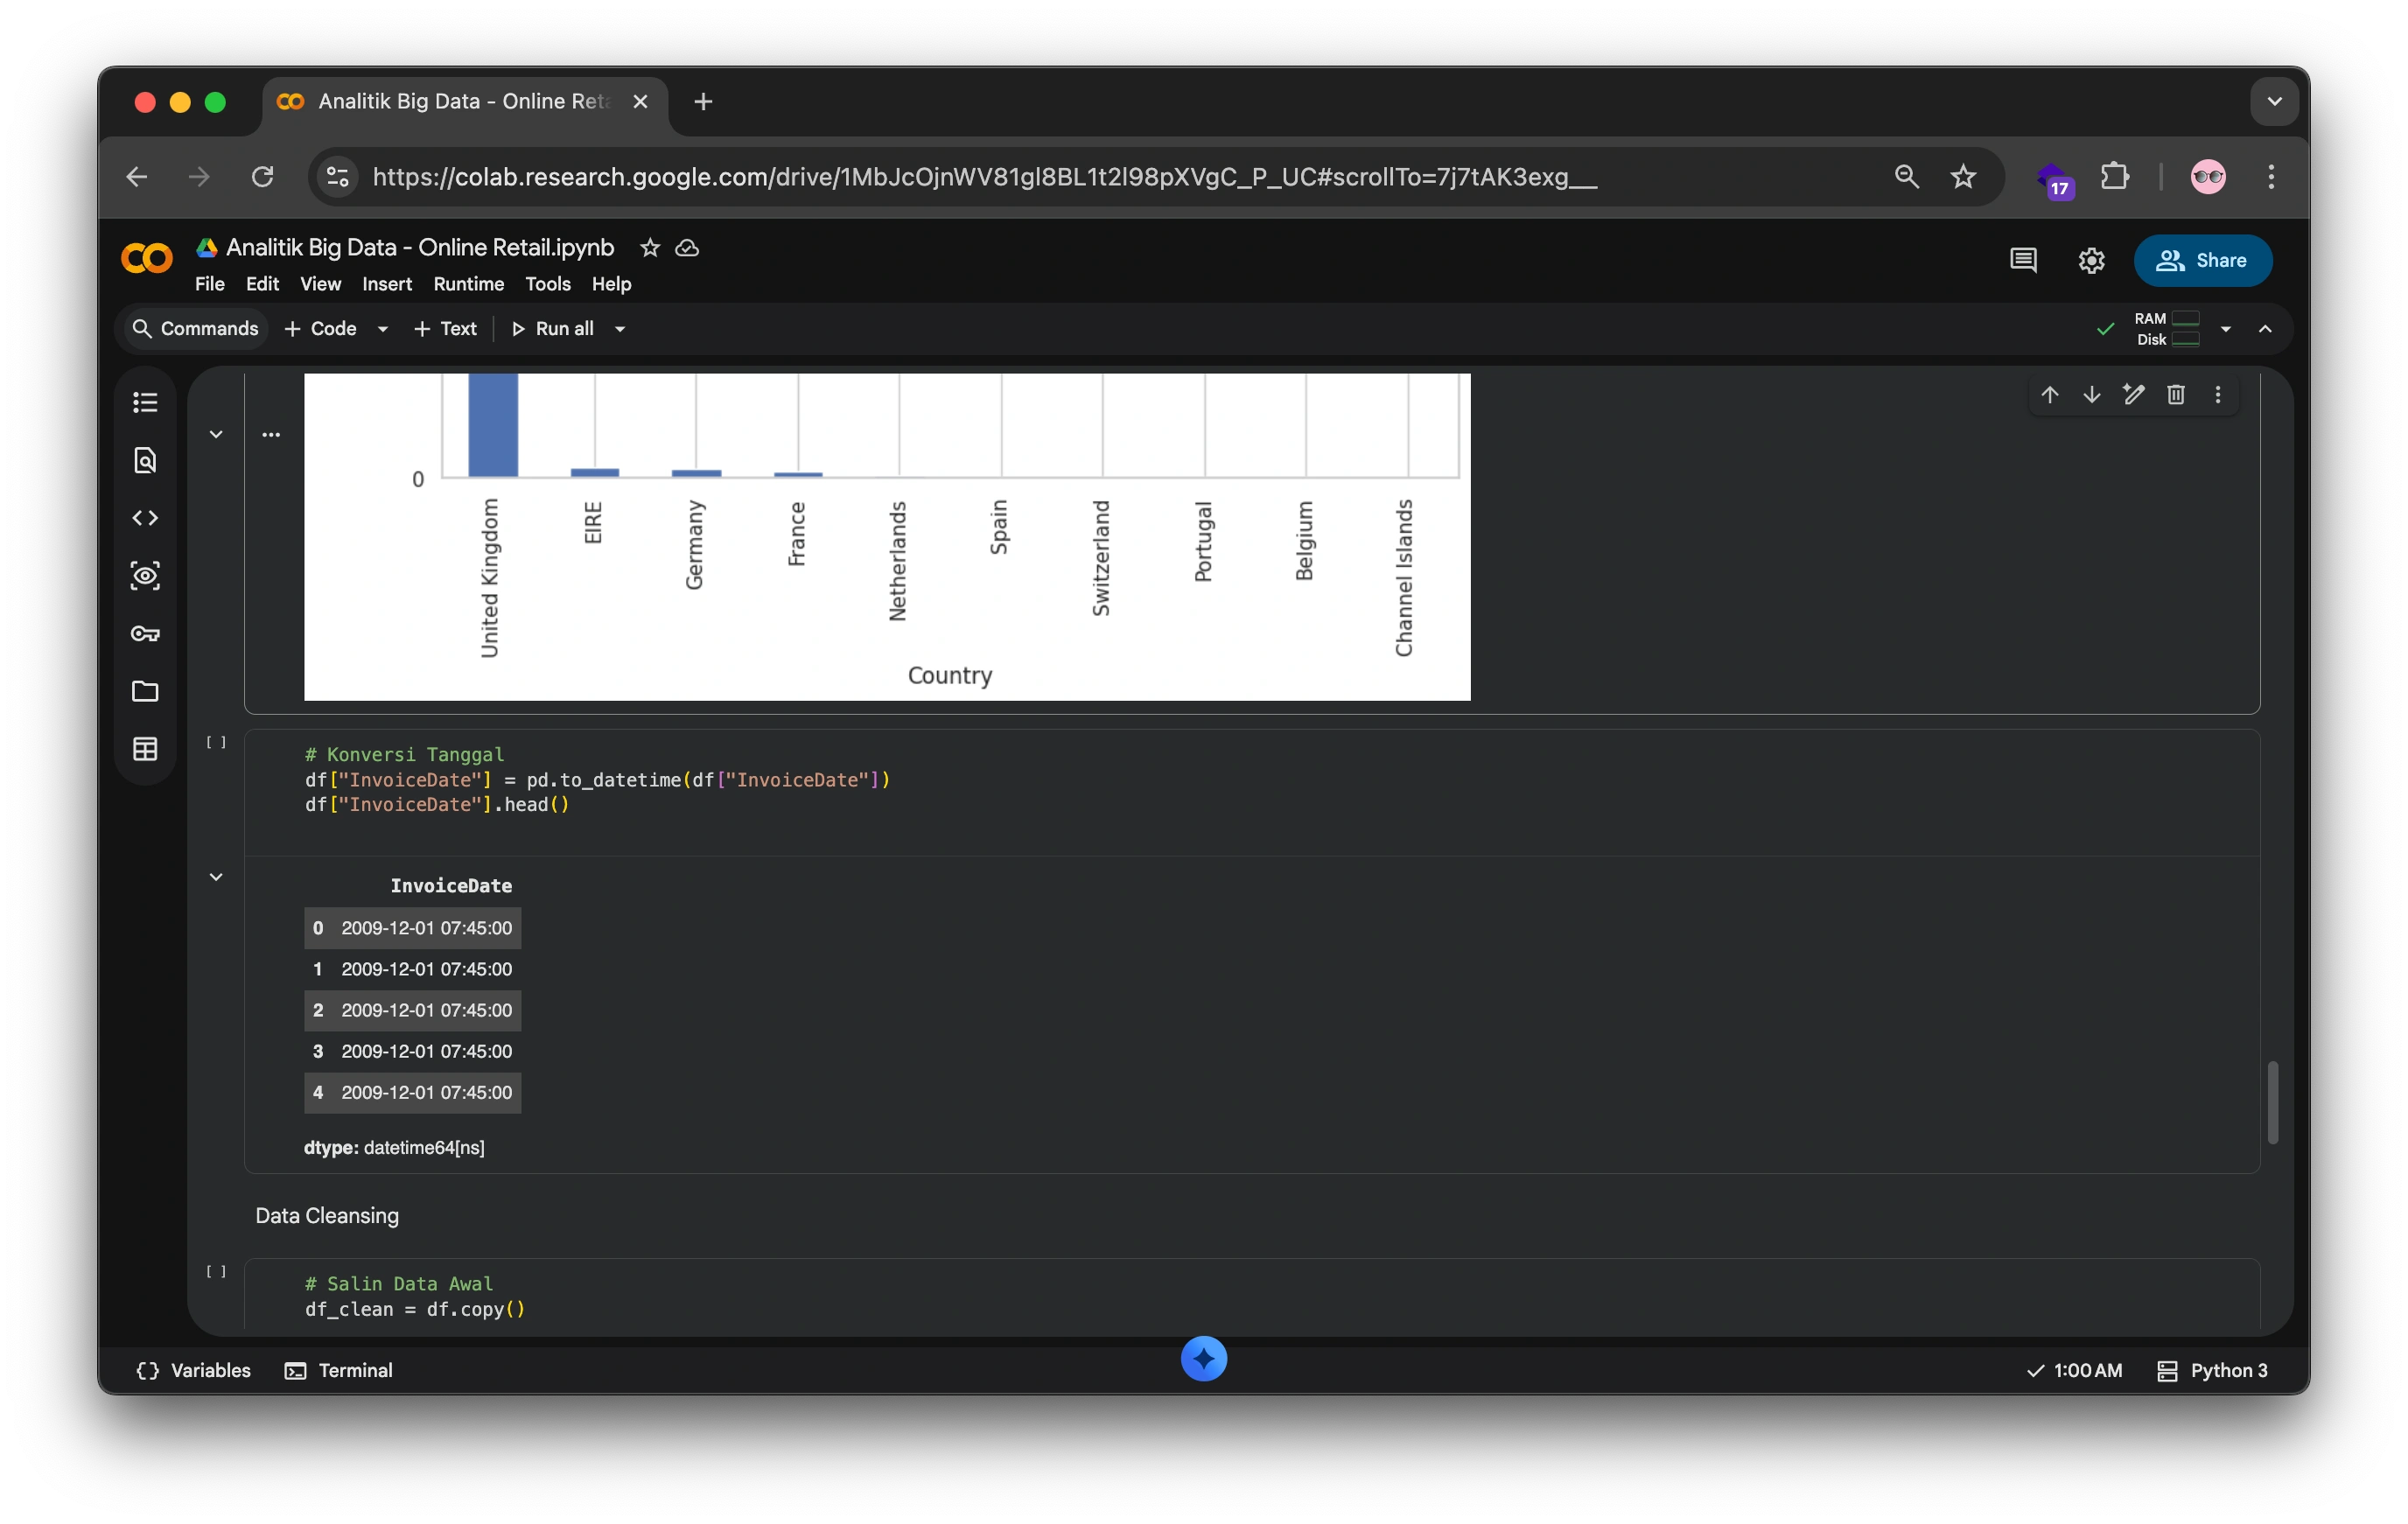Open the Secrets panel via key icon
The image size is (2408, 1524).
(x=145, y=633)
